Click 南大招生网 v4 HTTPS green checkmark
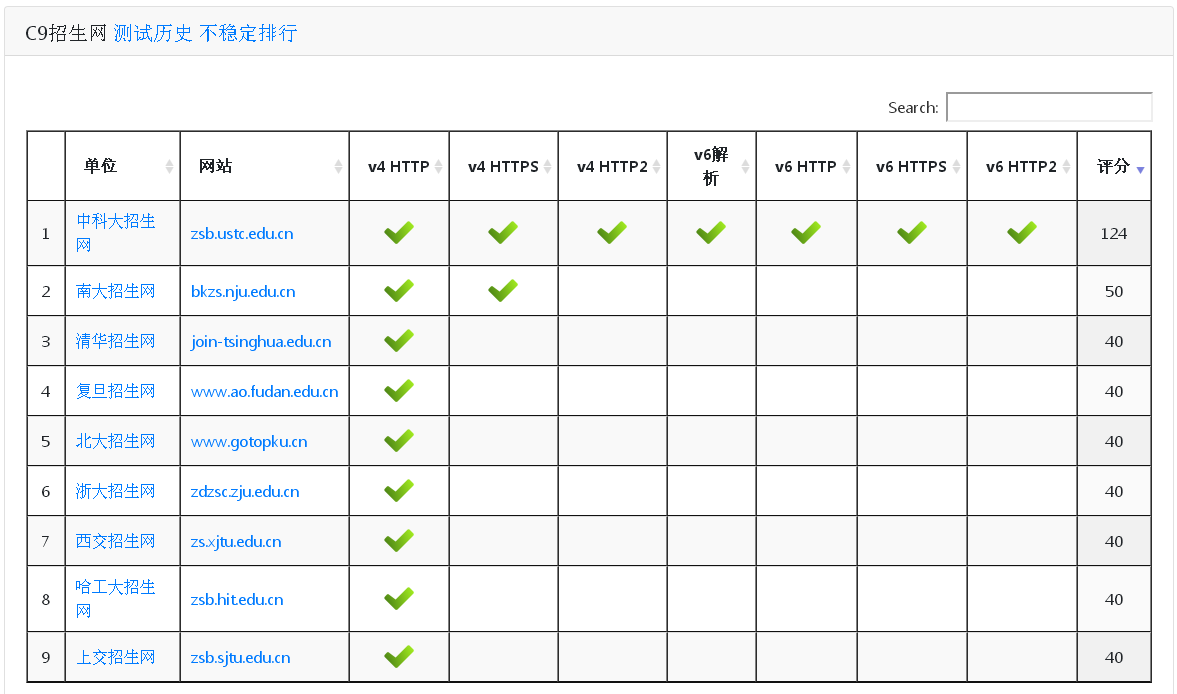This screenshot has height=694, width=1177. point(503,290)
